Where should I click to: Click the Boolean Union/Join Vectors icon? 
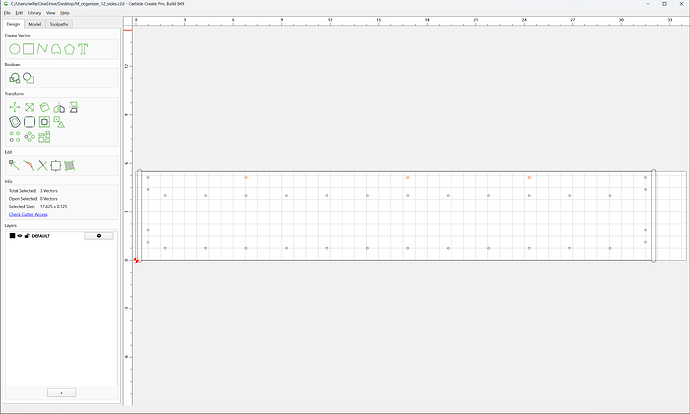tap(15, 78)
